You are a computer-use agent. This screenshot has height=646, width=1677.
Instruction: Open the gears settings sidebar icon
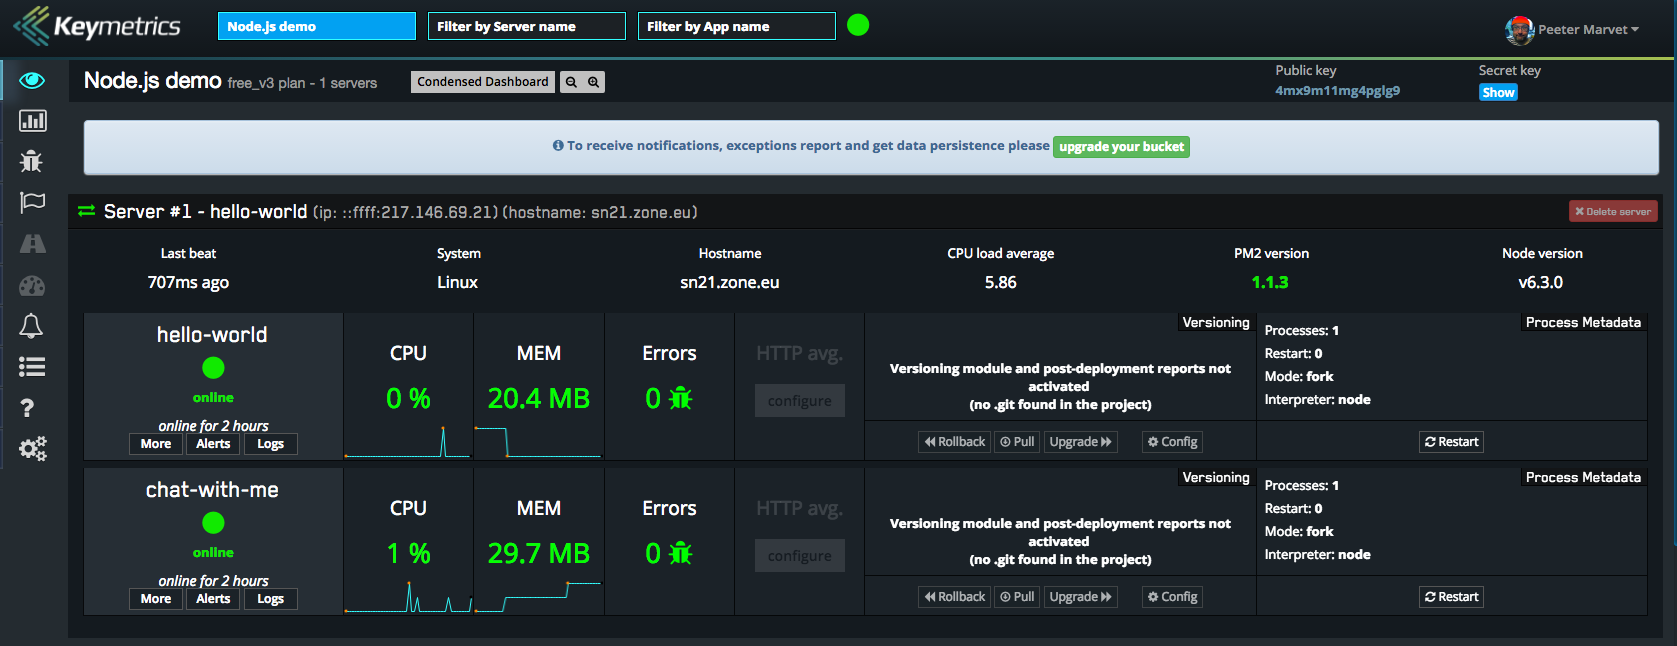tap(32, 449)
